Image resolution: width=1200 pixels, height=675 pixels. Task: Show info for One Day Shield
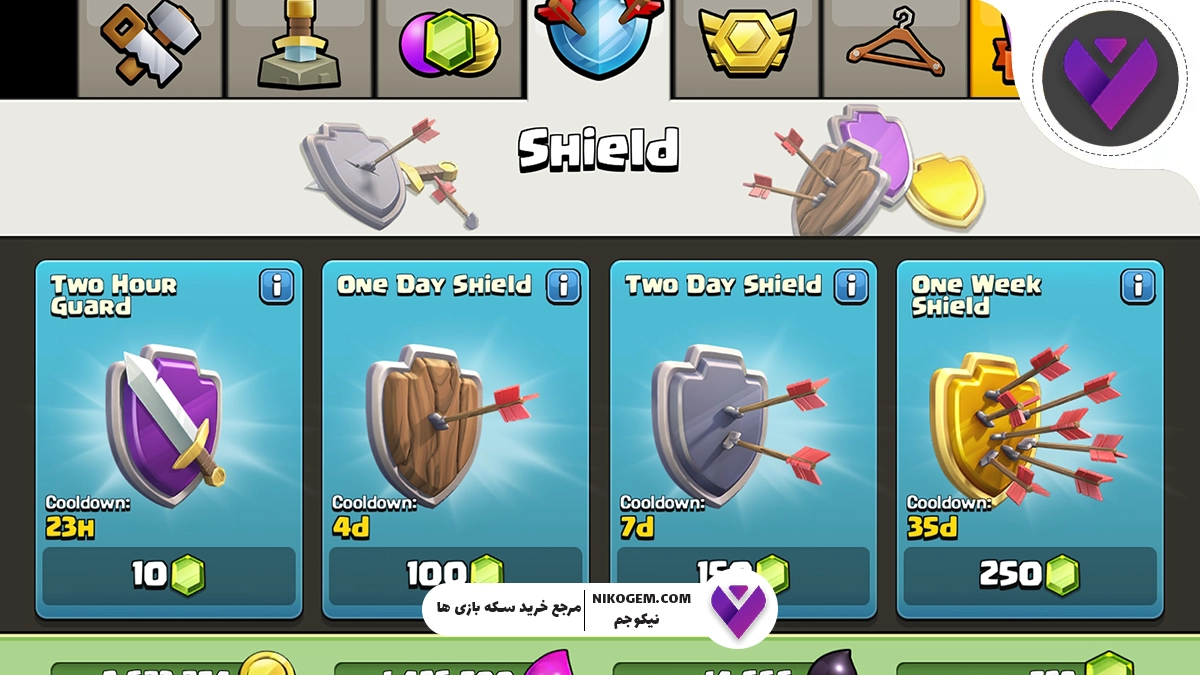tap(564, 286)
